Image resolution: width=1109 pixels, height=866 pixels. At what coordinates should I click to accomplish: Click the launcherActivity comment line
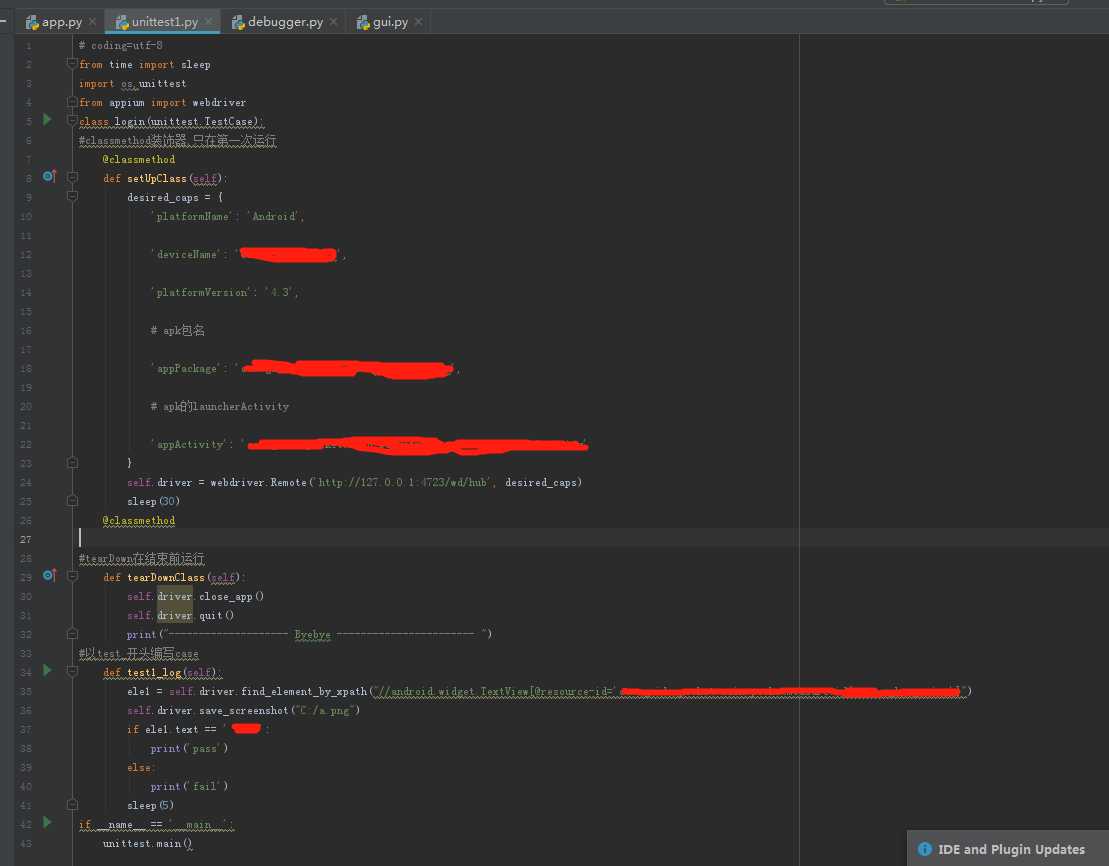[x=220, y=406]
